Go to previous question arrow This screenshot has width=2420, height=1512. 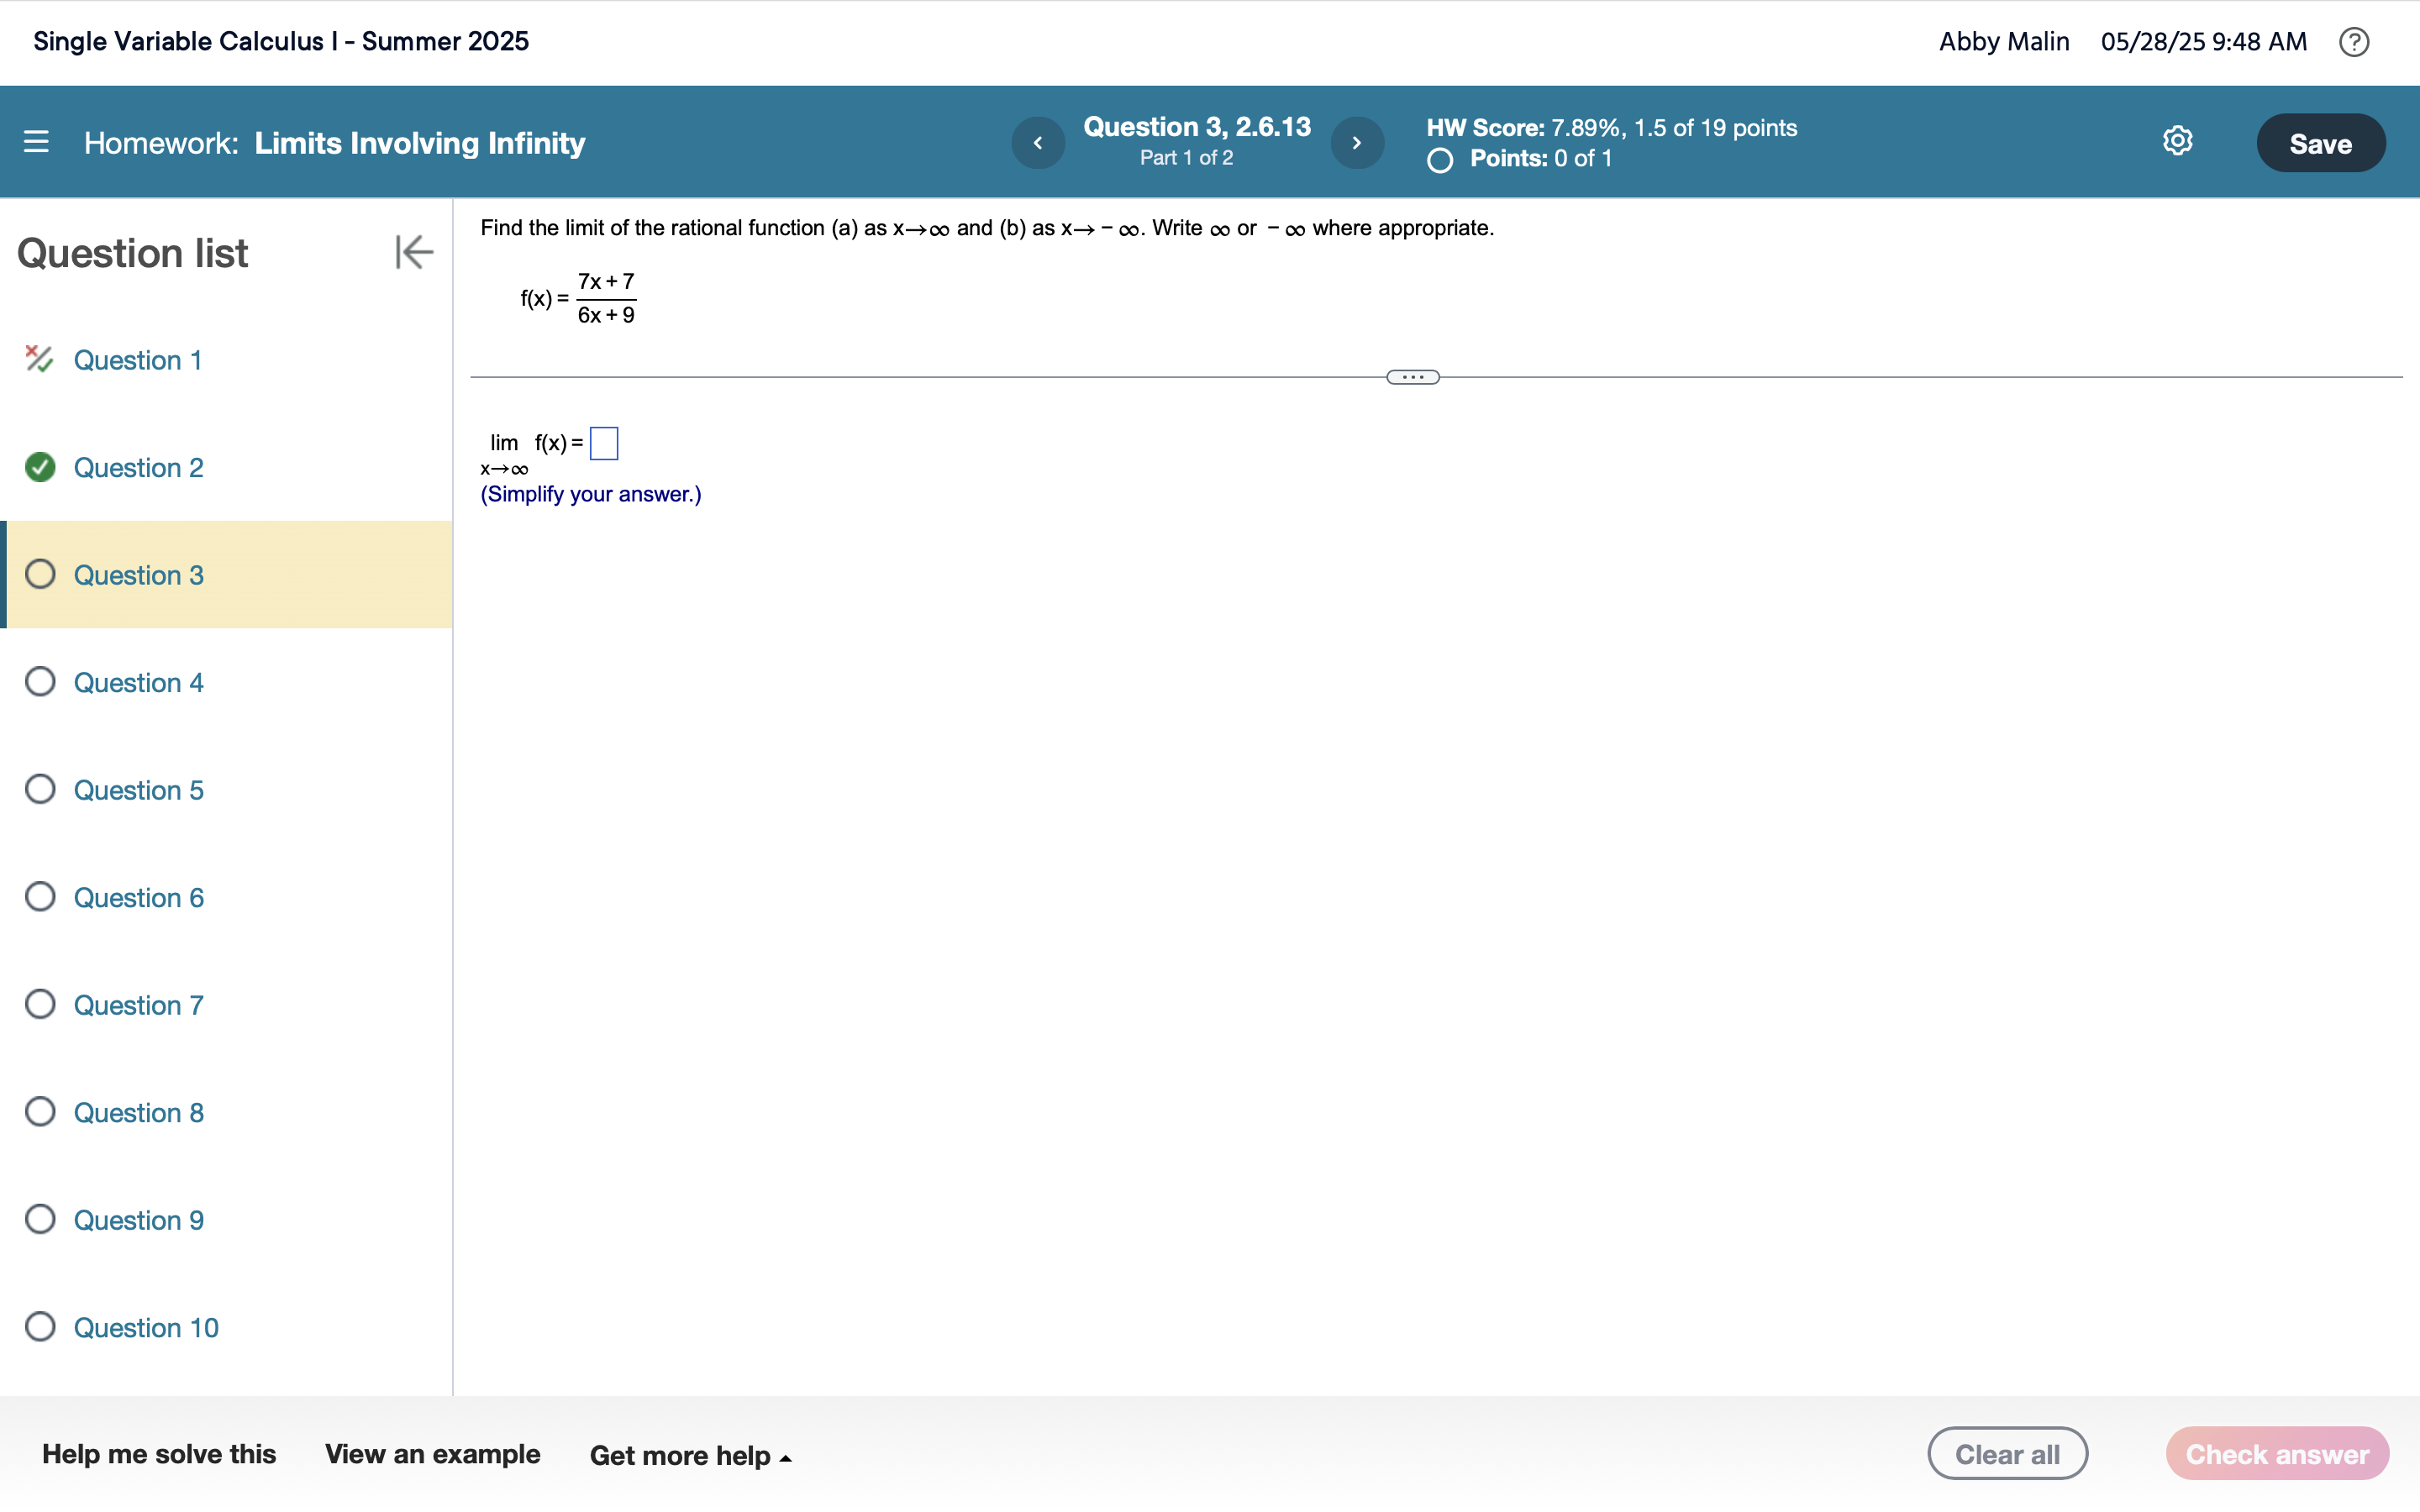click(1038, 143)
